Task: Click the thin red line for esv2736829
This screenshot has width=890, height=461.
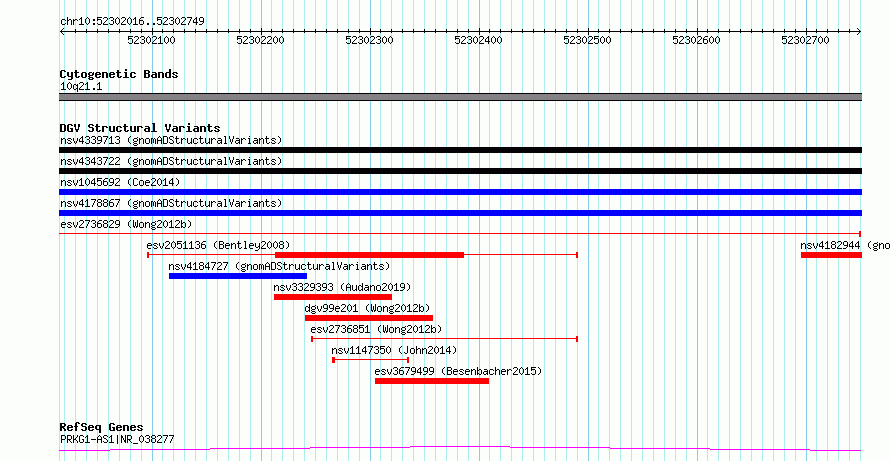Action: pyautogui.click(x=460, y=233)
